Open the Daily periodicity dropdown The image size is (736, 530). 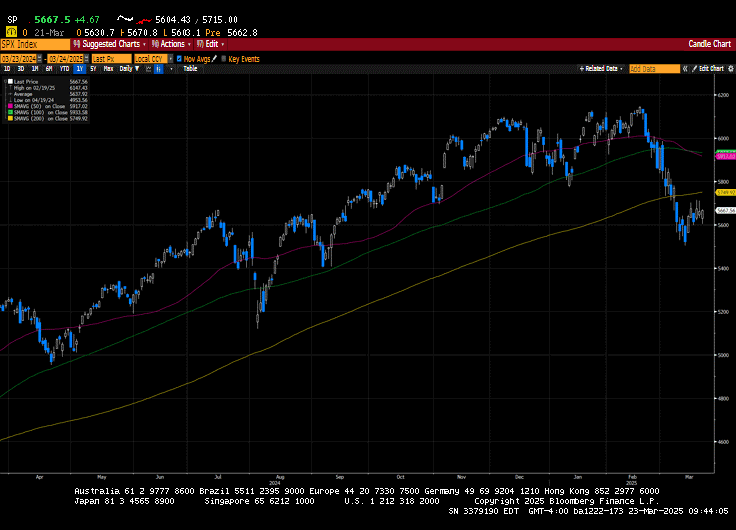click(127, 68)
